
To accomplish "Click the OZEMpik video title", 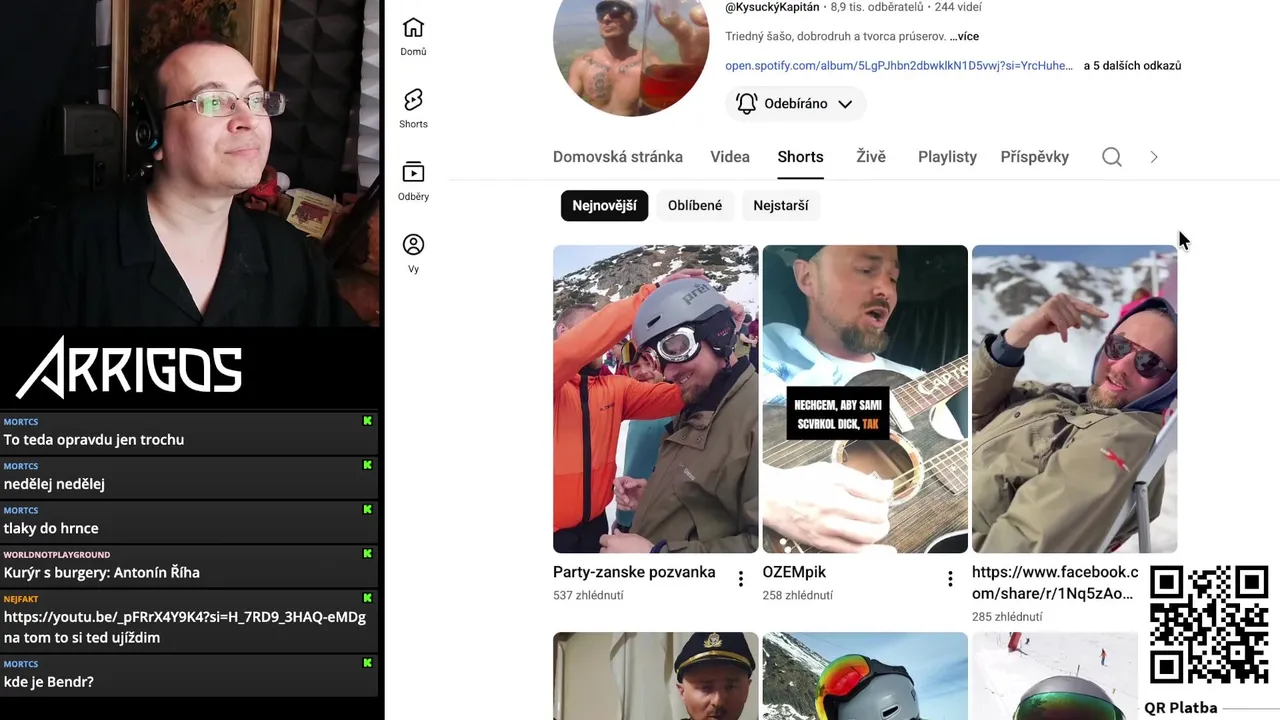I will [794, 573].
